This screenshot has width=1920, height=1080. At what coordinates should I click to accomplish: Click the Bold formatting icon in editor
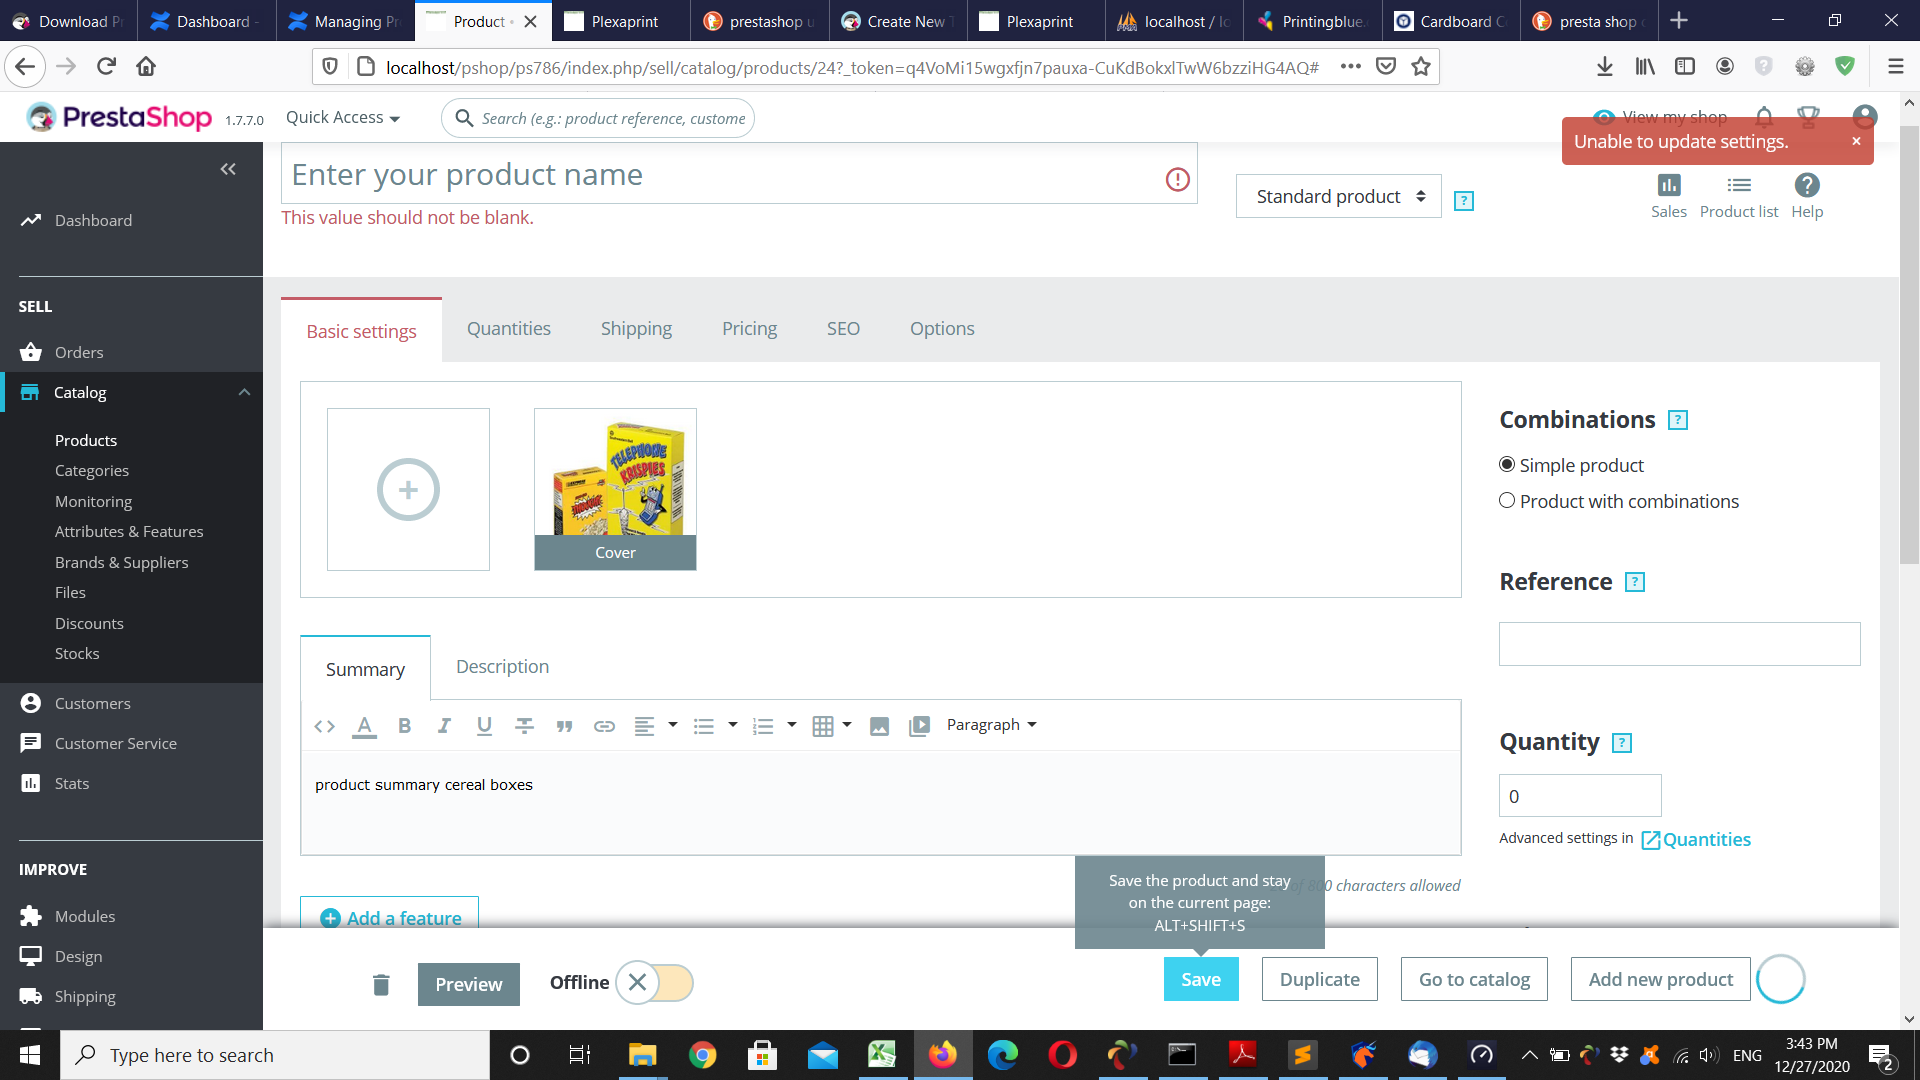pos(404,726)
